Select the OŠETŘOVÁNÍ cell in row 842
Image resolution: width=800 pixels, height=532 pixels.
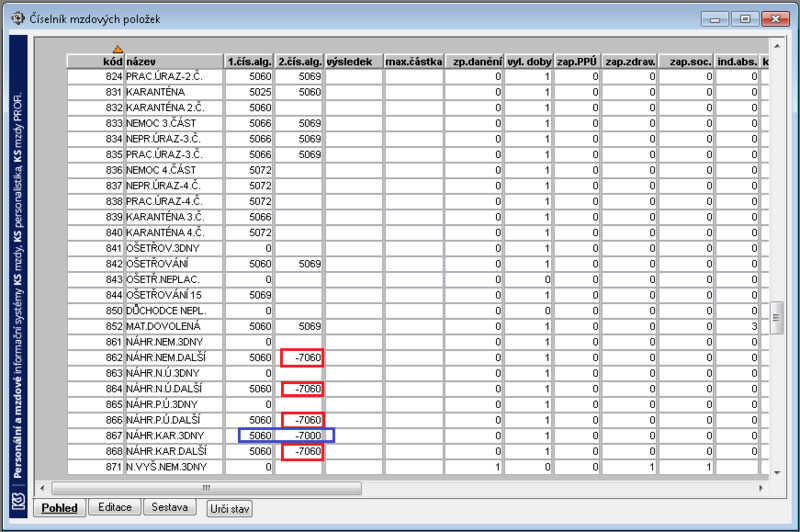pyautogui.click(x=174, y=264)
